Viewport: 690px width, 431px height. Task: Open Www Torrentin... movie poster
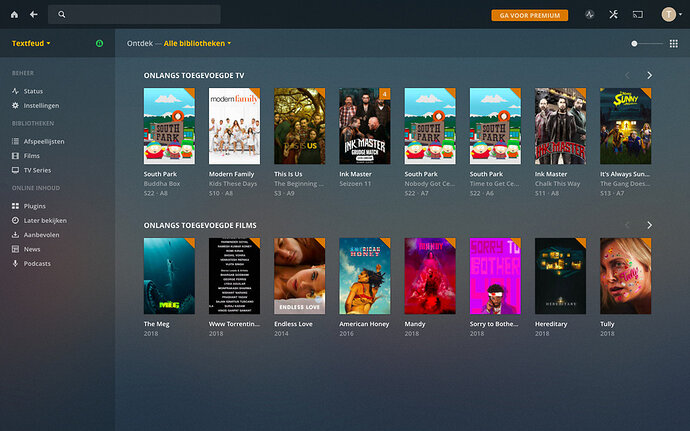point(235,276)
